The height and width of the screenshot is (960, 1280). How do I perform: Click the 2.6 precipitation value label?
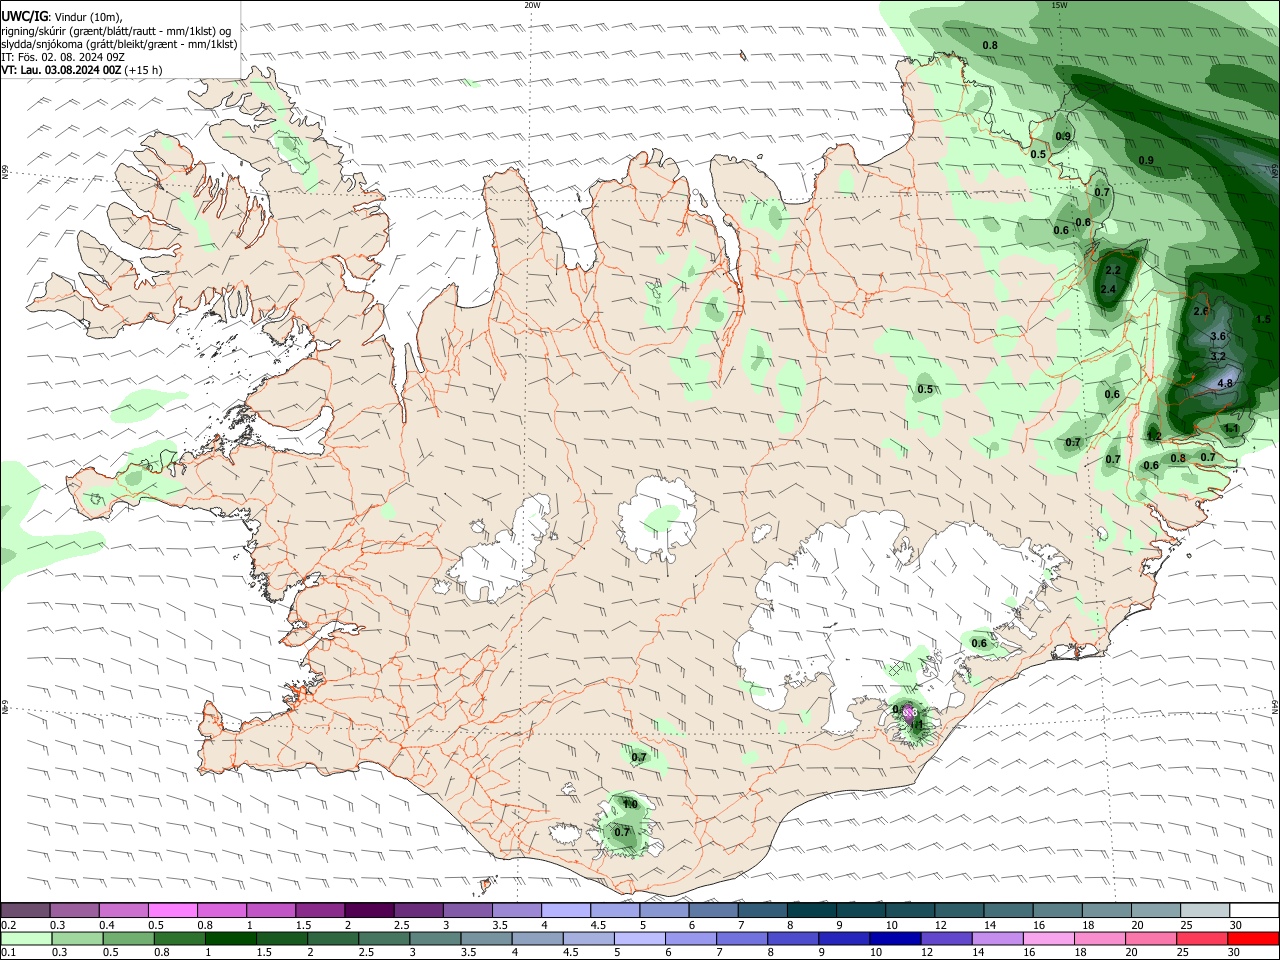pyautogui.click(x=1201, y=312)
